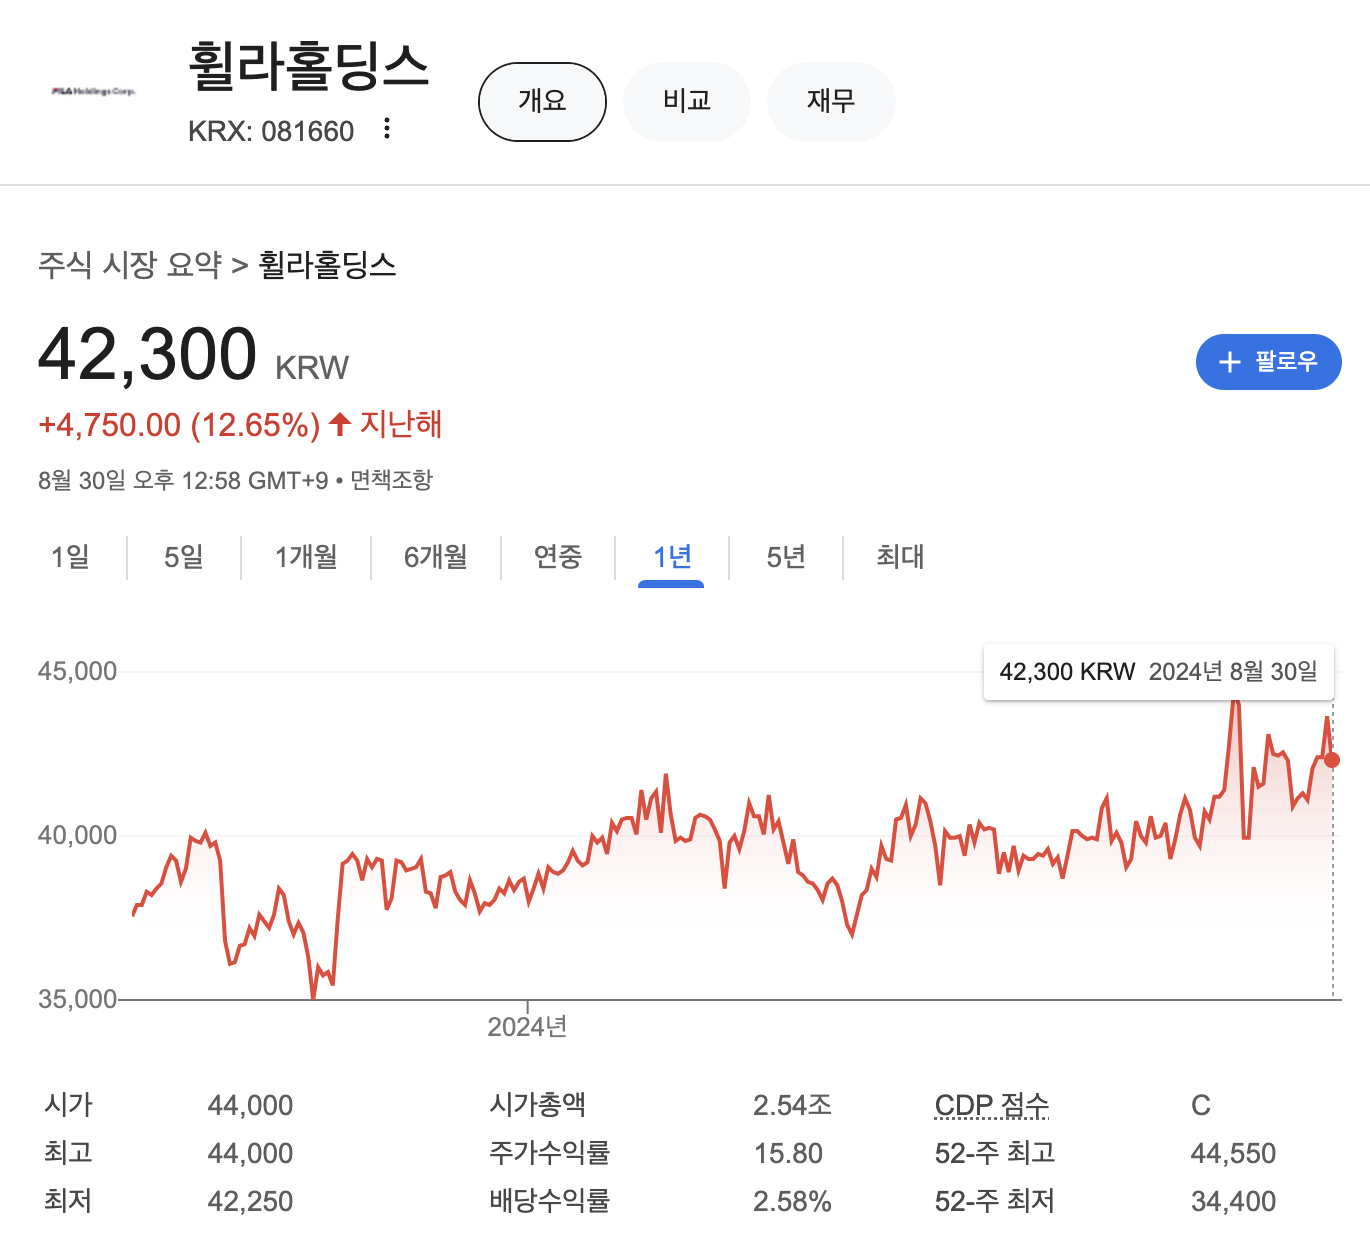Select the 6개월 chart range
The image size is (1370, 1234).
[x=436, y=557]
